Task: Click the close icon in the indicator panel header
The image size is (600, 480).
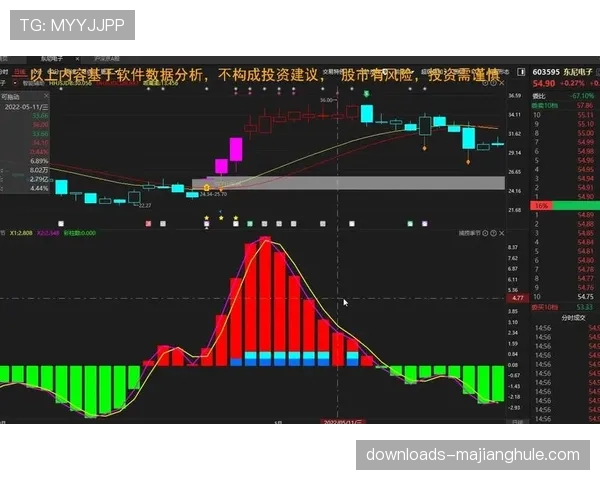Action: 501,232
